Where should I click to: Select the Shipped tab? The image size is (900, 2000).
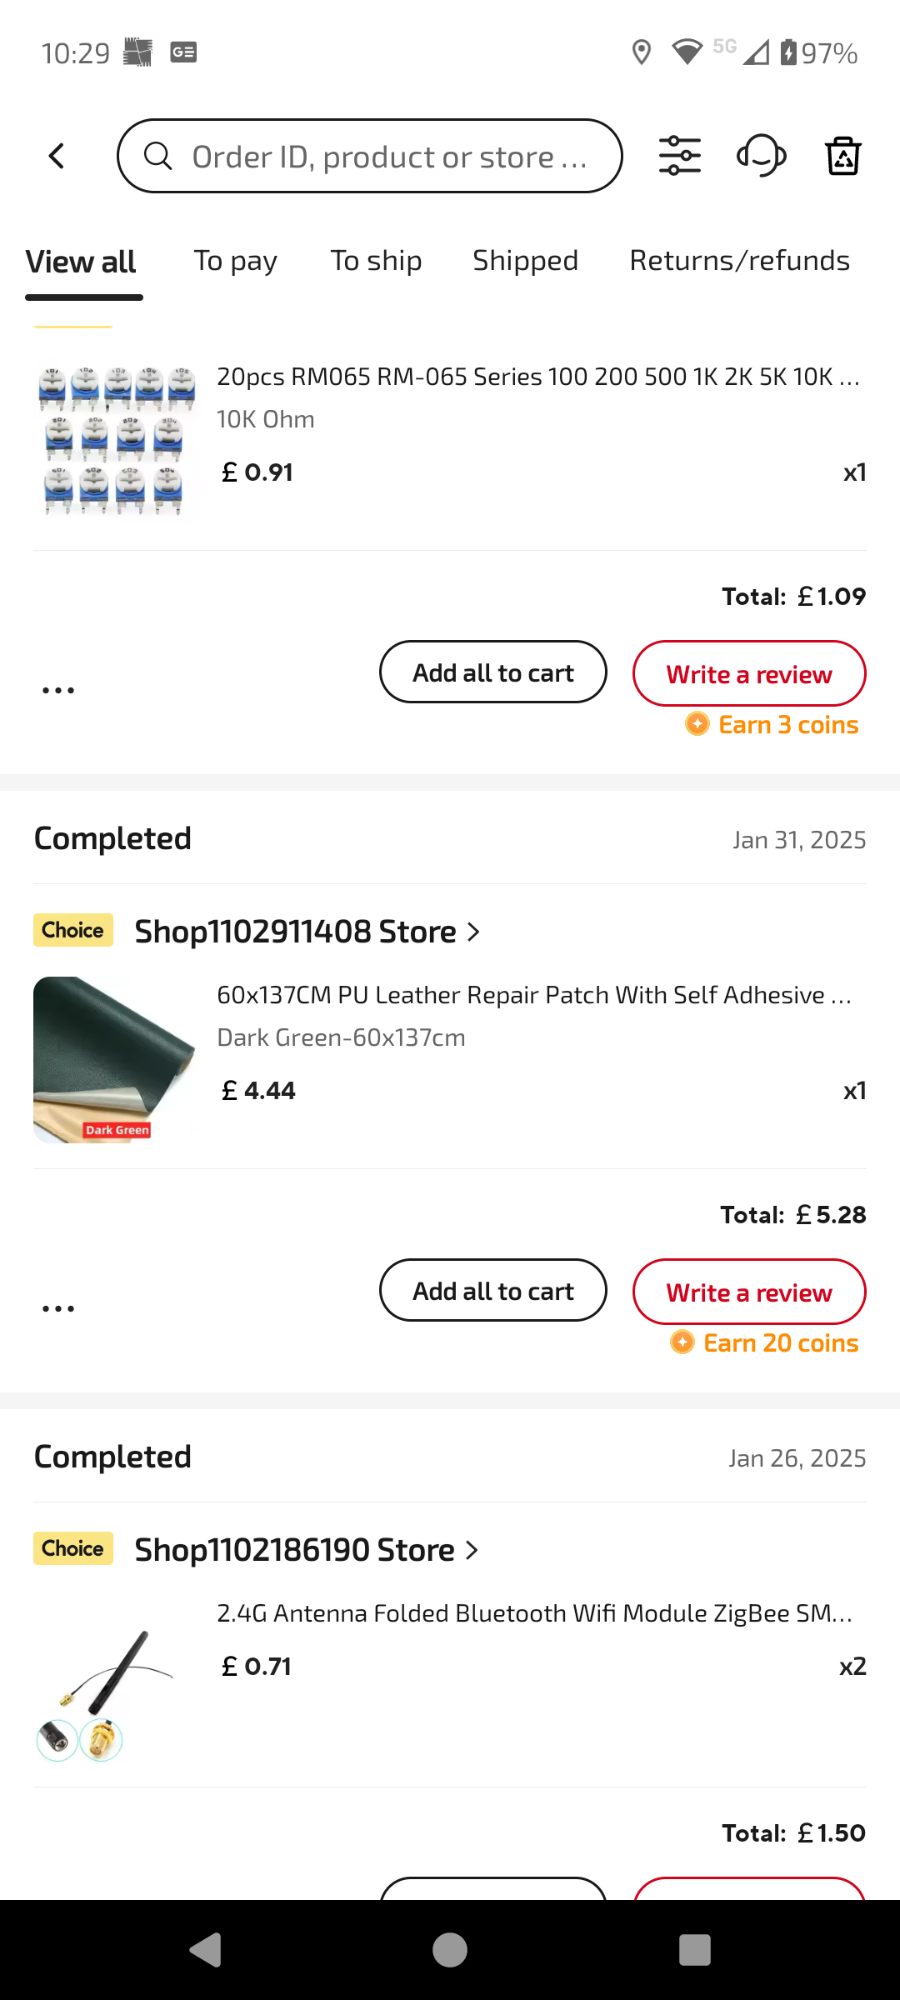525,261
